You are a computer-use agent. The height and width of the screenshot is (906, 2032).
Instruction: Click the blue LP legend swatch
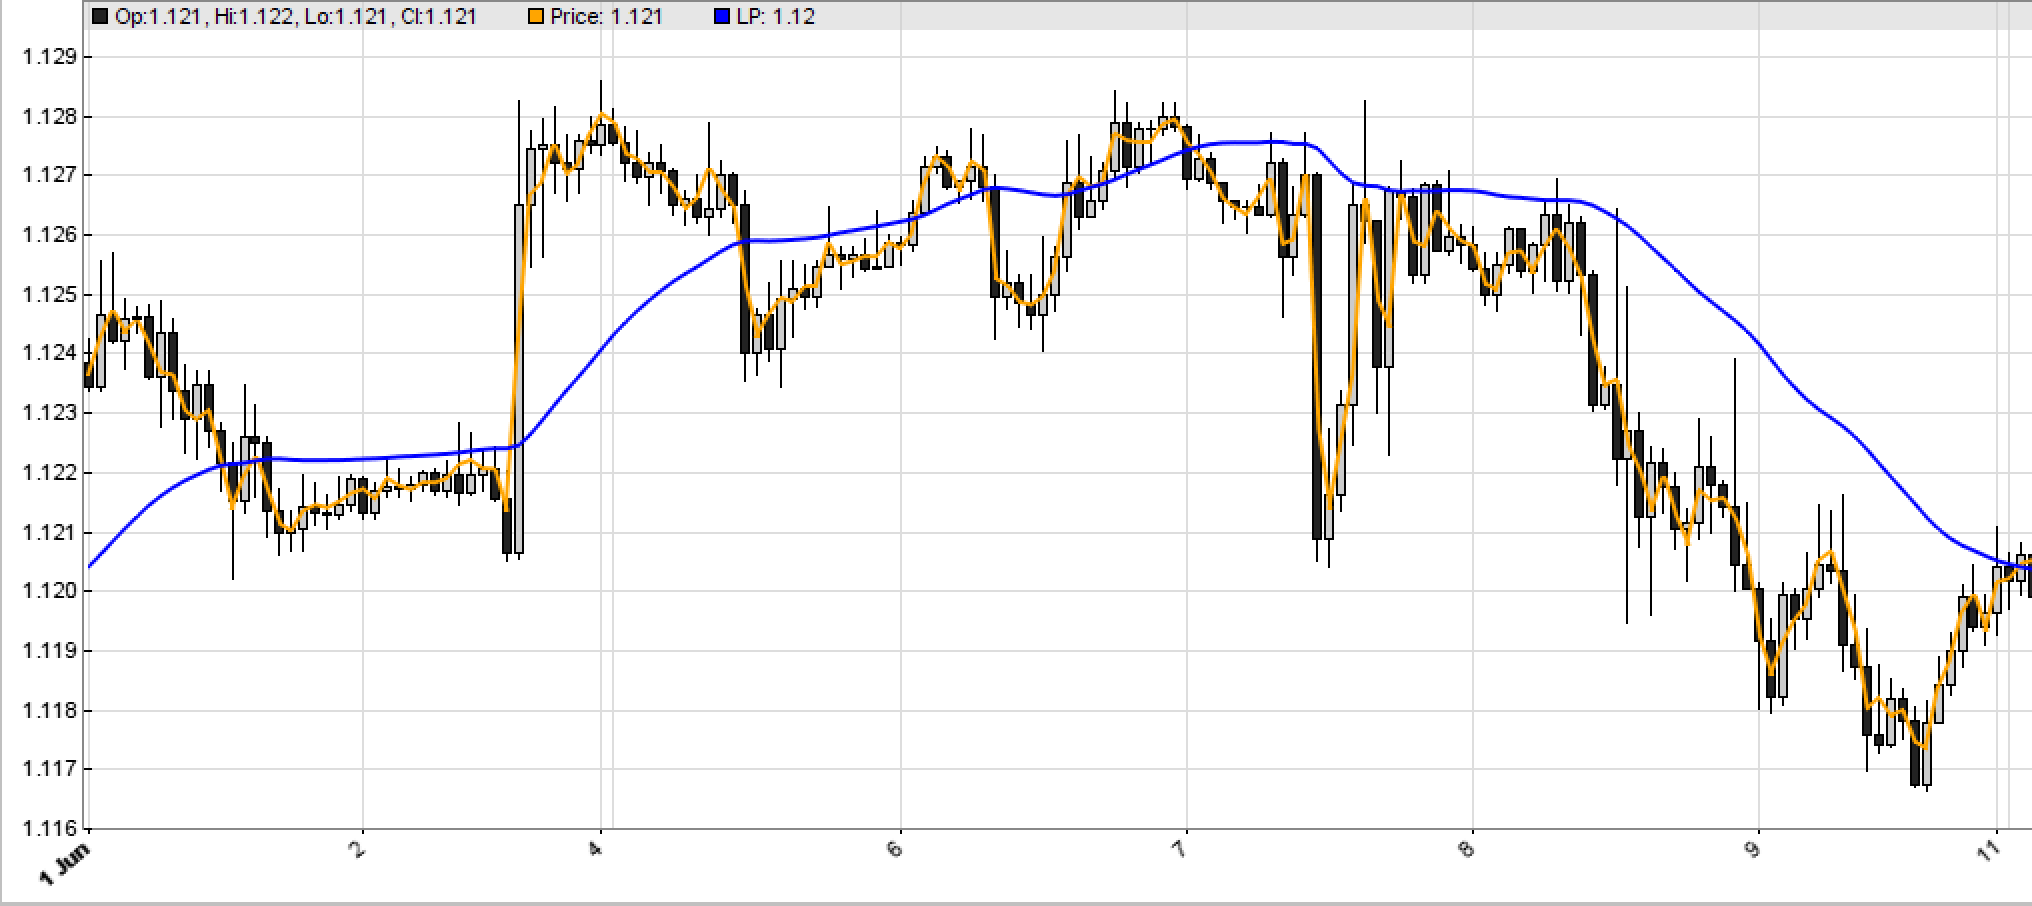pos(722,16)
